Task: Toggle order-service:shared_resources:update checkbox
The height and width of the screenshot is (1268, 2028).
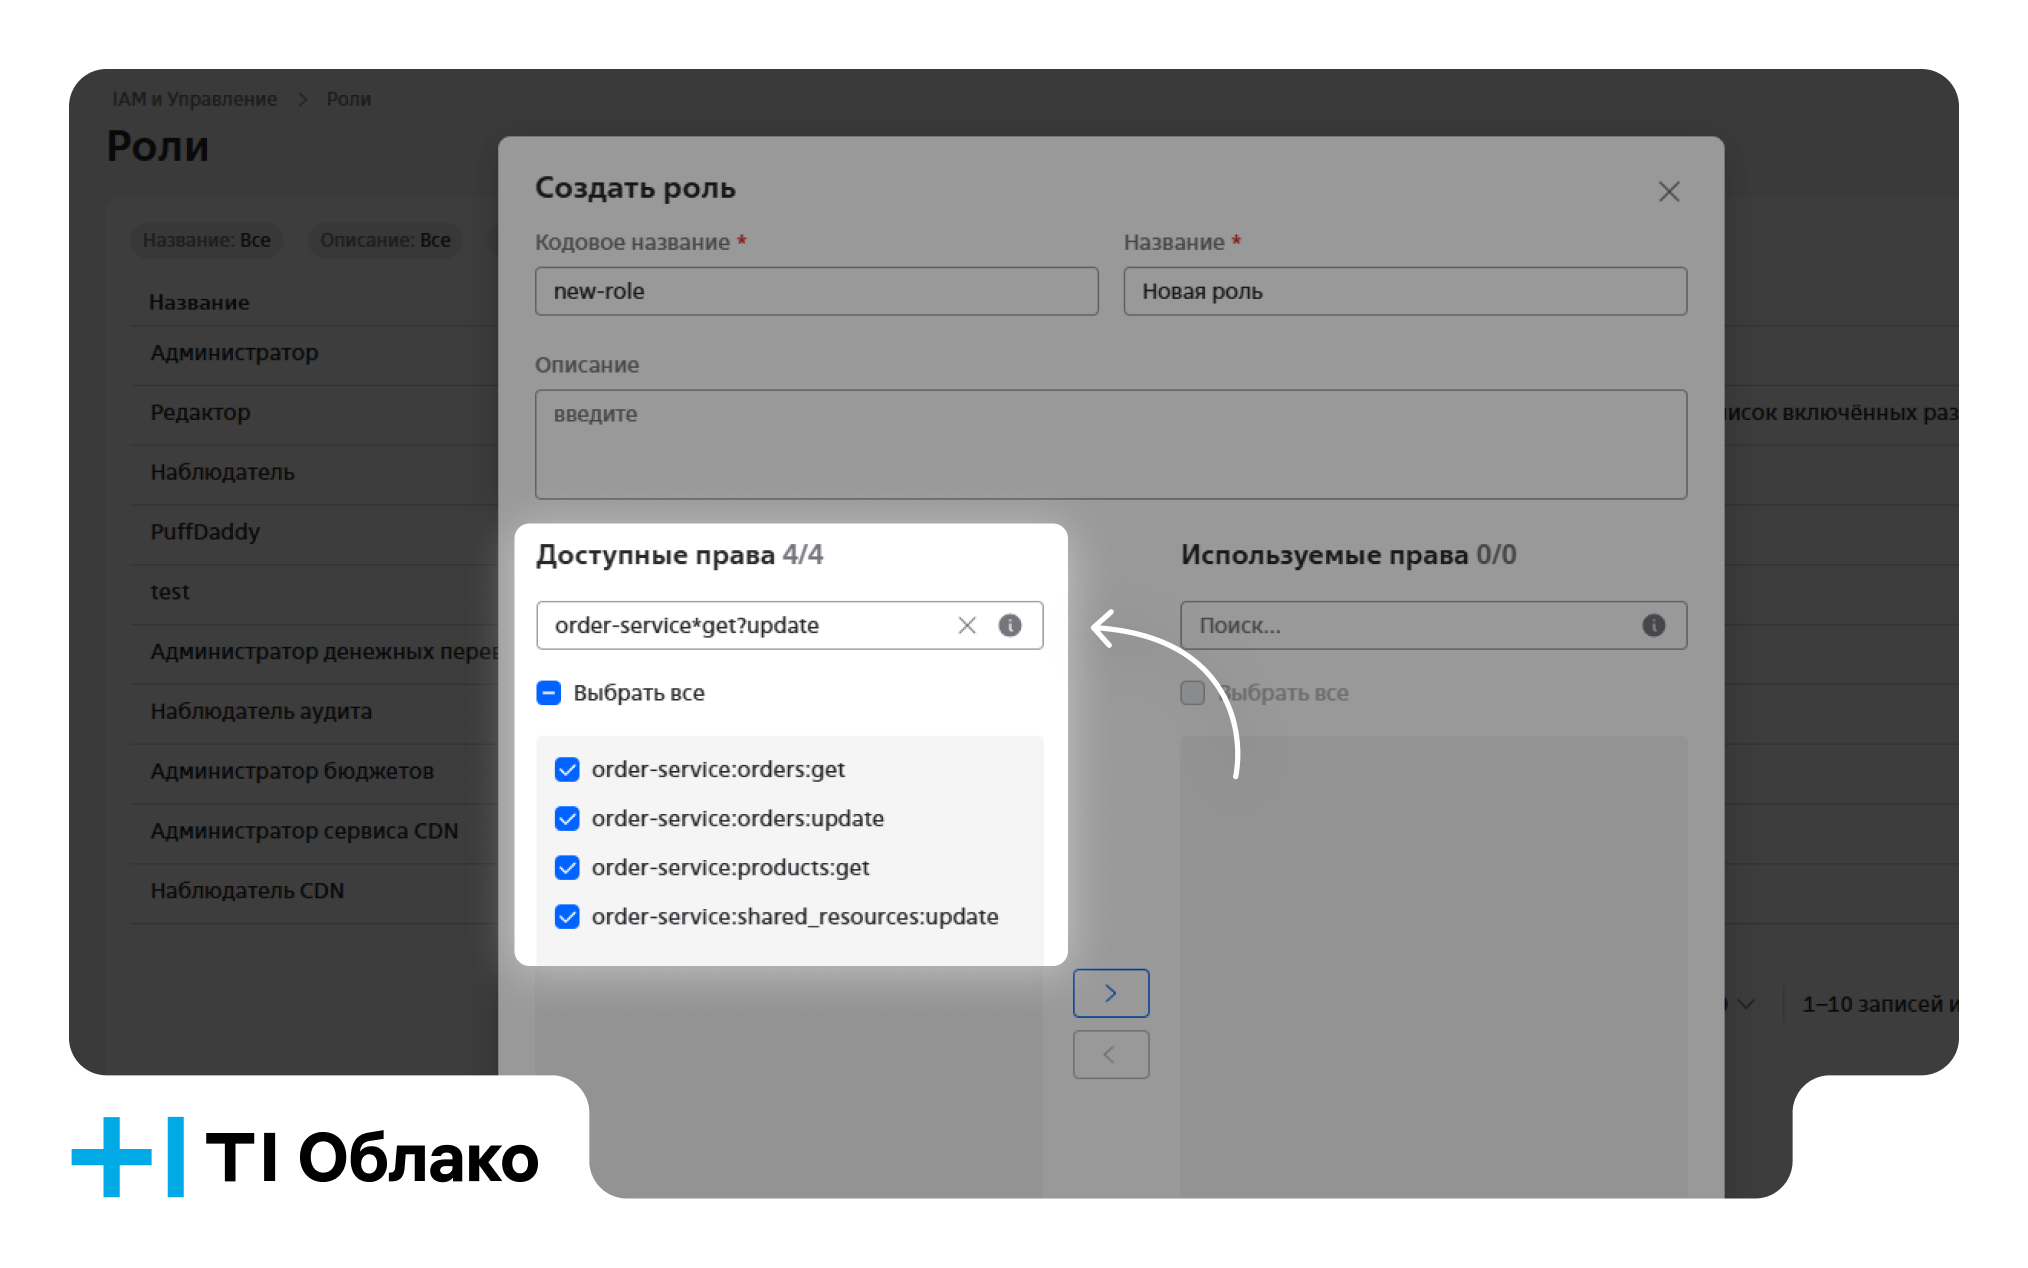Action: [567, 916]
